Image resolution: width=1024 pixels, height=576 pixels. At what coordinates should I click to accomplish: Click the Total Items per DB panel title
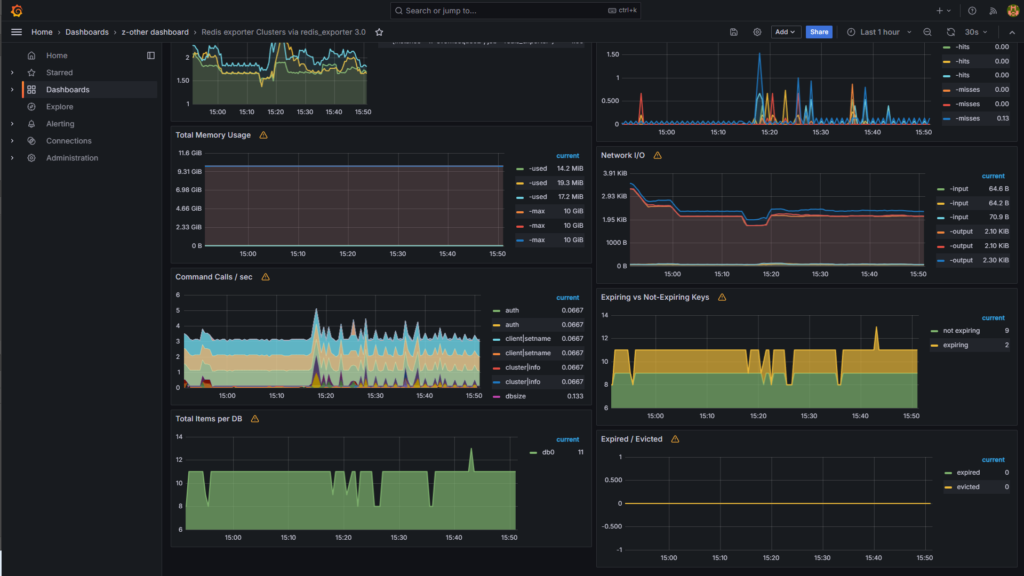click(x=209, y=419)
